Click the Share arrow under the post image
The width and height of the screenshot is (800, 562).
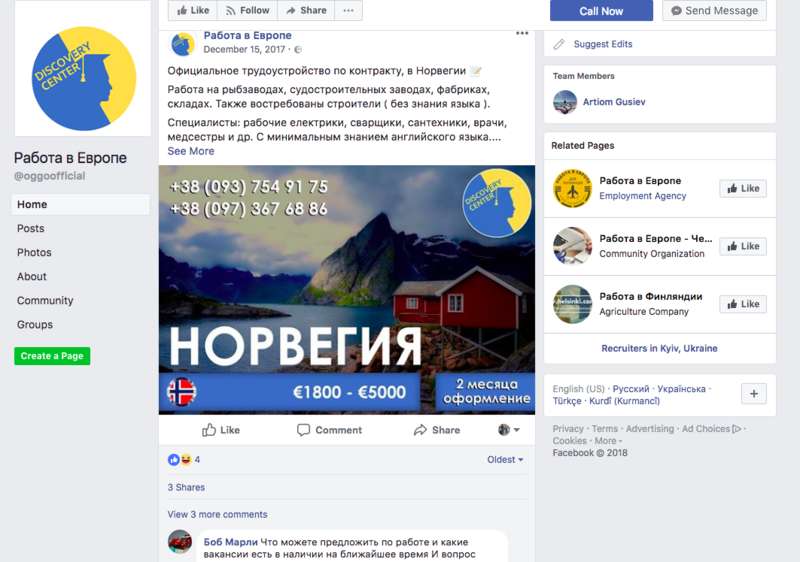pyautogui.click(x=420, y=430)
